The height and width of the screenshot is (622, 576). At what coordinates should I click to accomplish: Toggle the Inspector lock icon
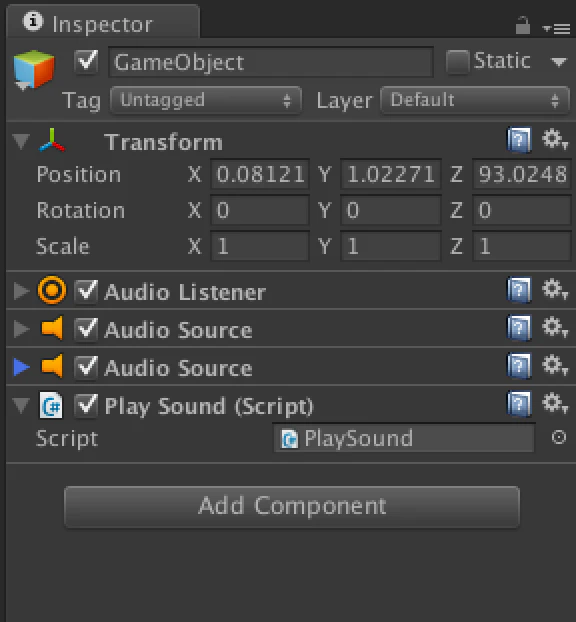[x=522, y=25]
